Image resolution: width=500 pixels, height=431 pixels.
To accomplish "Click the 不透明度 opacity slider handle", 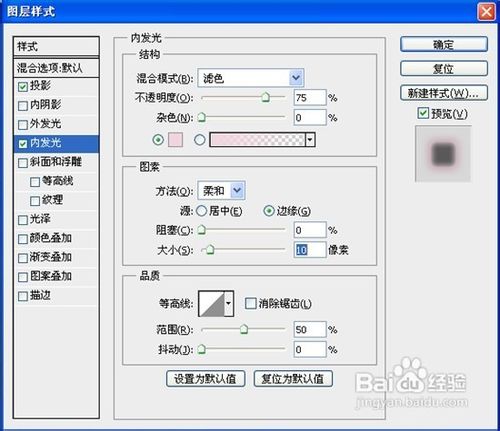I will pyautogui.click(x=265, y=97).
